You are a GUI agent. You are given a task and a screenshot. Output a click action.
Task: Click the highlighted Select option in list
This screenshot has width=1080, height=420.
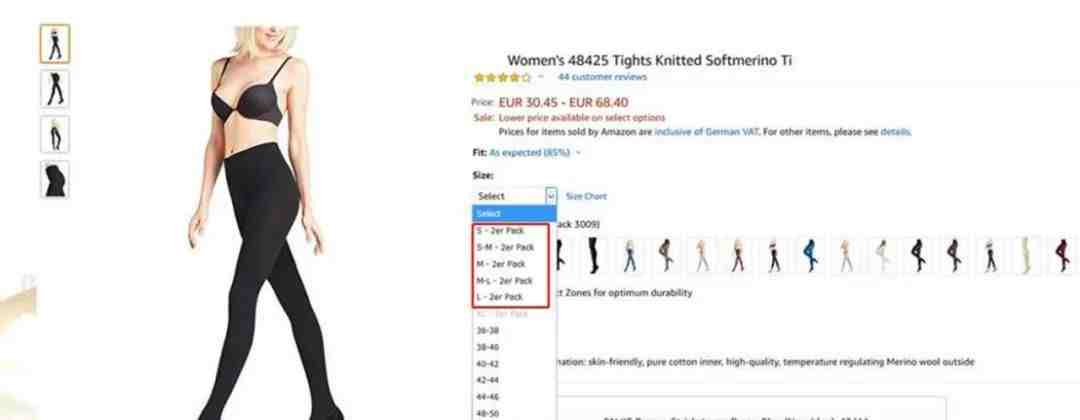coord(514,214)
